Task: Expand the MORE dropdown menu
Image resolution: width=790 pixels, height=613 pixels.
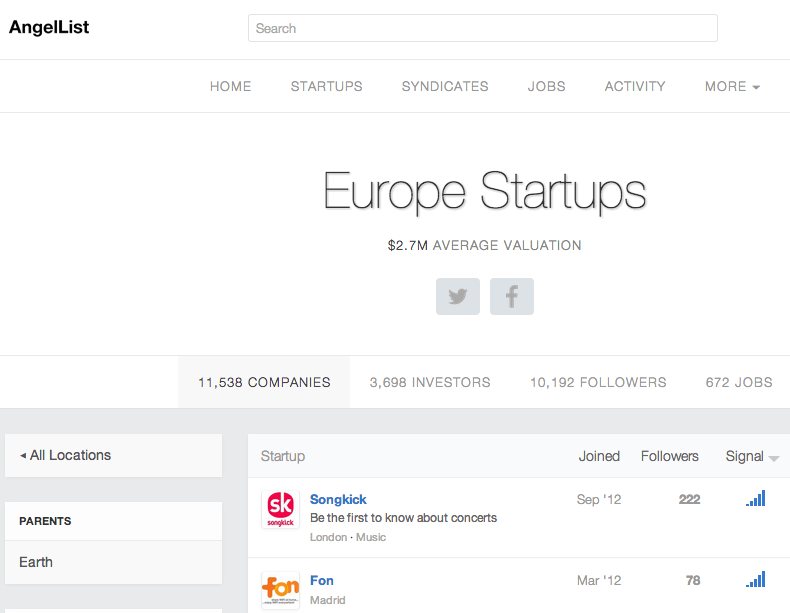Action: tap(732, 87)
